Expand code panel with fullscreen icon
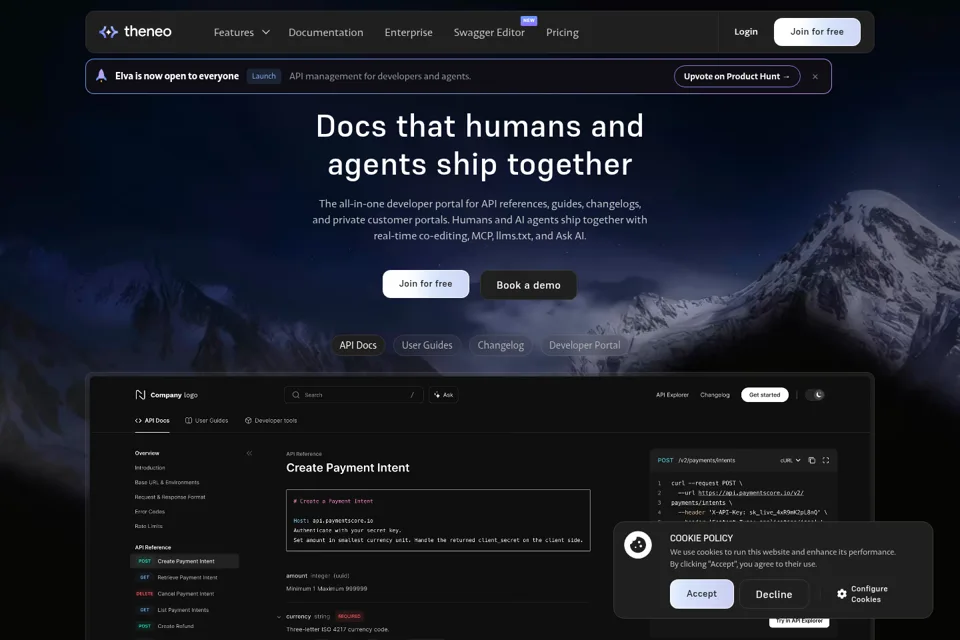Viewport: 960px width, 640px height. click(826, 461)
